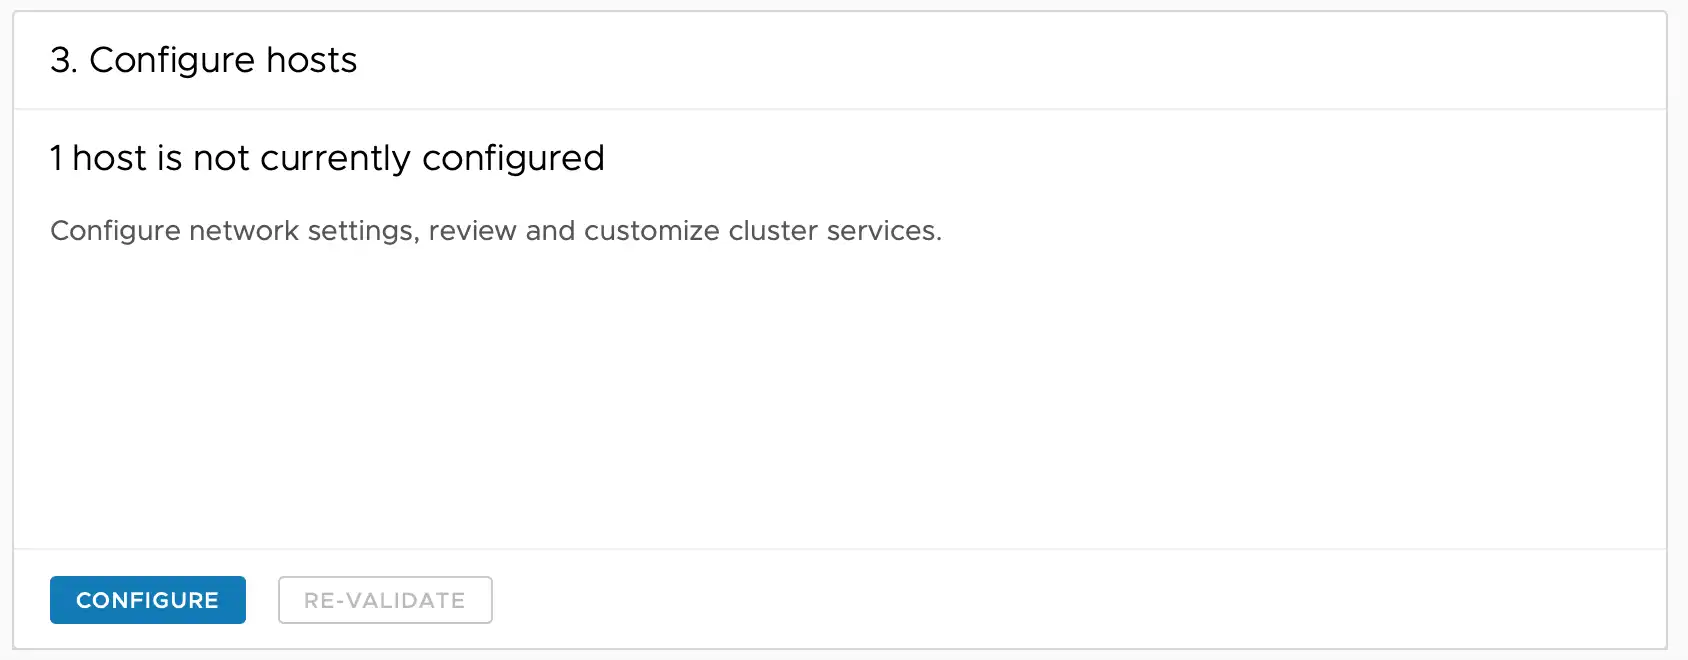Re-run validation using RE-VALIDATE

pos(385,600)
